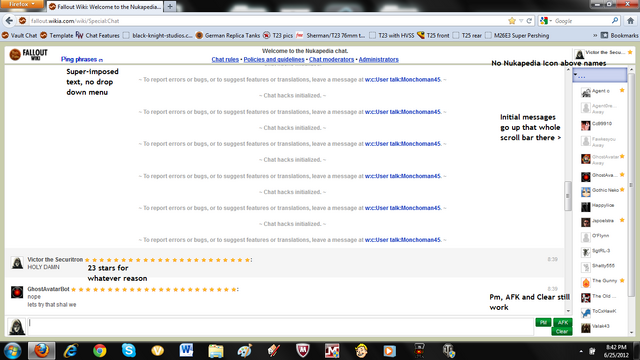Open Agent c's avatar in user list

coord(586,92)
